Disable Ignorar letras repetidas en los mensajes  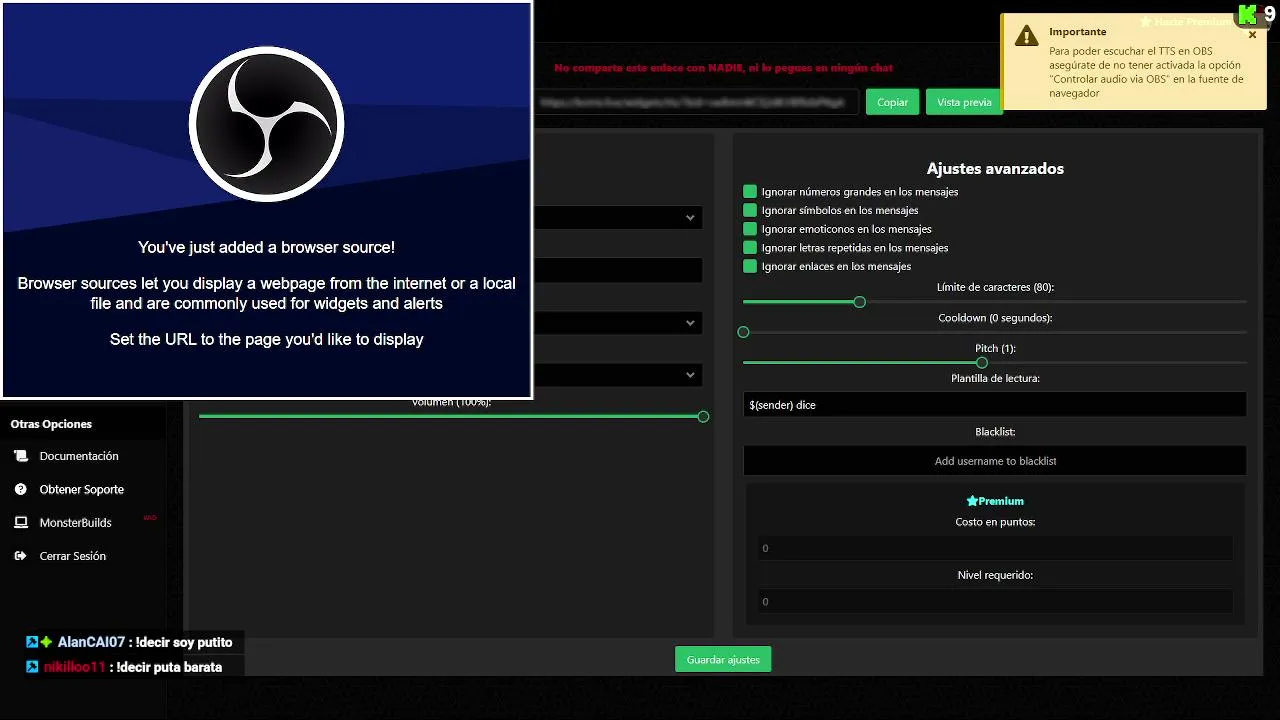(x=750, y=247)
